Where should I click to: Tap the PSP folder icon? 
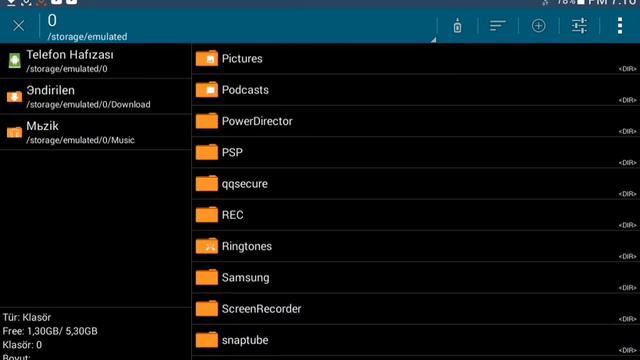(x=207, y=152)
